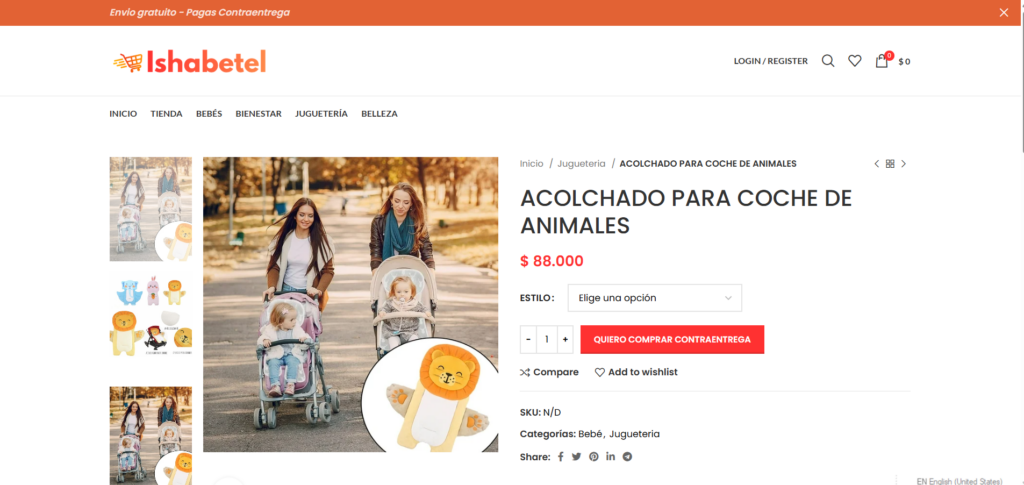This screenshot has width=1024, height=485.
Task: Open the shopping cart bag icon
Action: 882,61
